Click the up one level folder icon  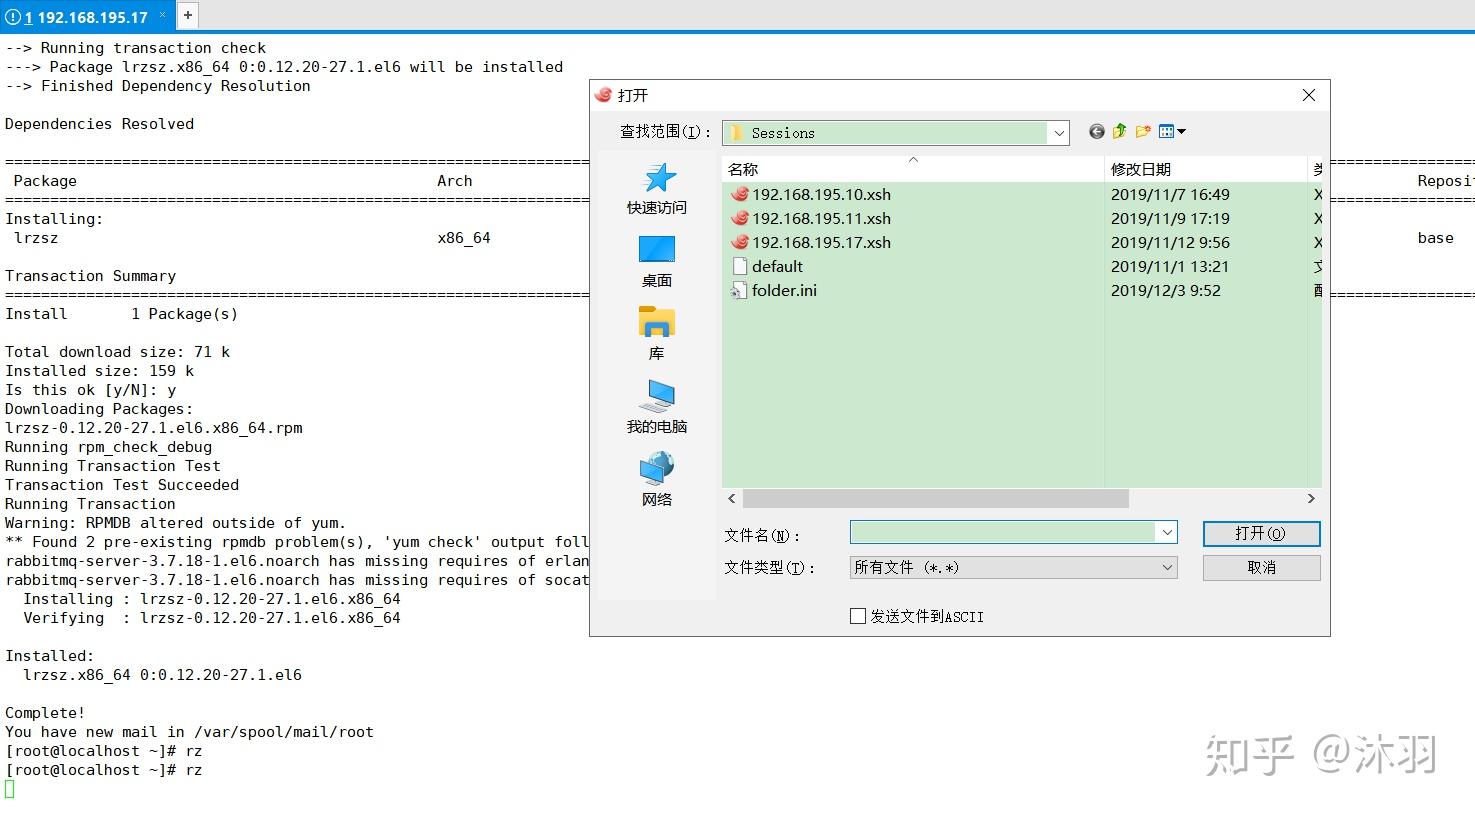tap(1120, 131)
